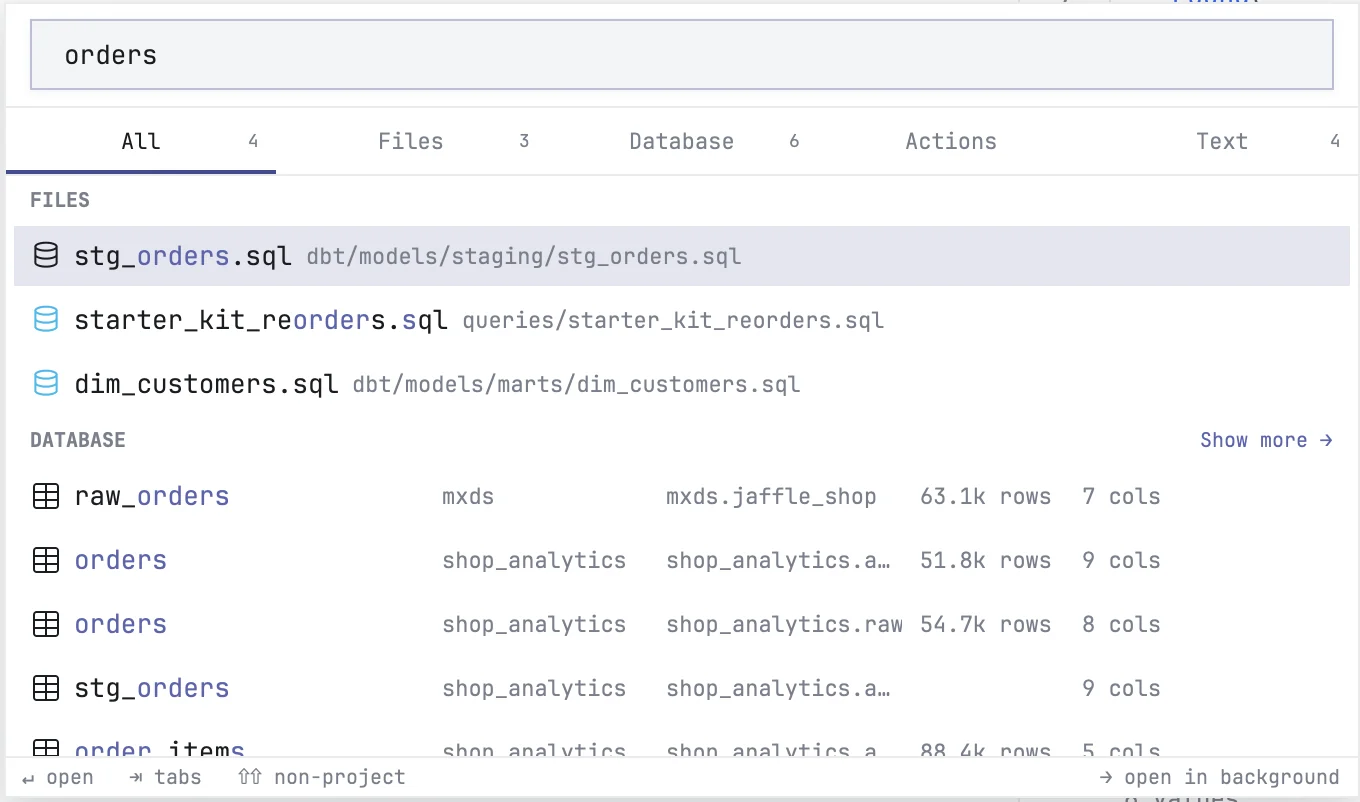The height and width of the screenshot is (802, 1360).
Task: Open the Database tab
Action: [x=682, y=141]
